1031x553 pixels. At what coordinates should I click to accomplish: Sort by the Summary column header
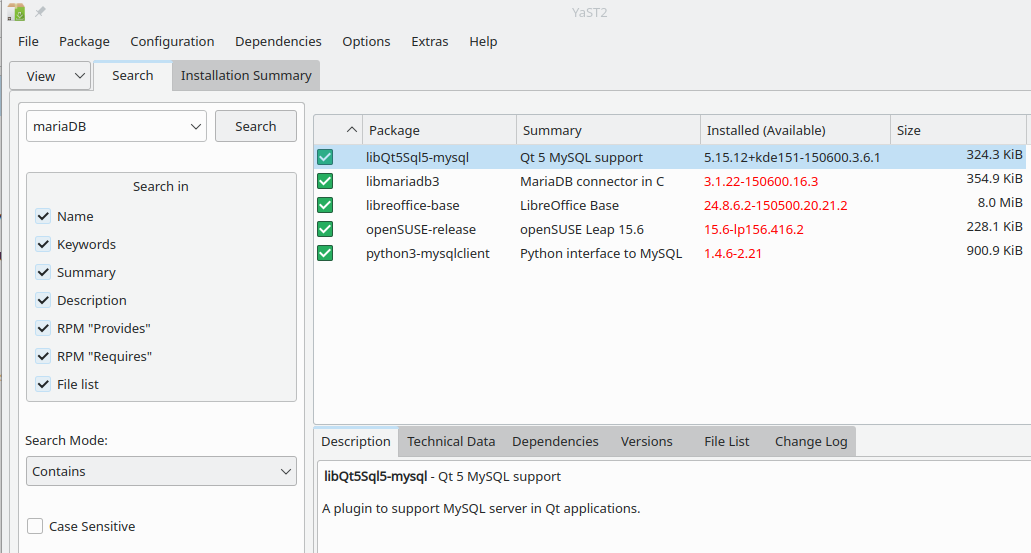608,130
